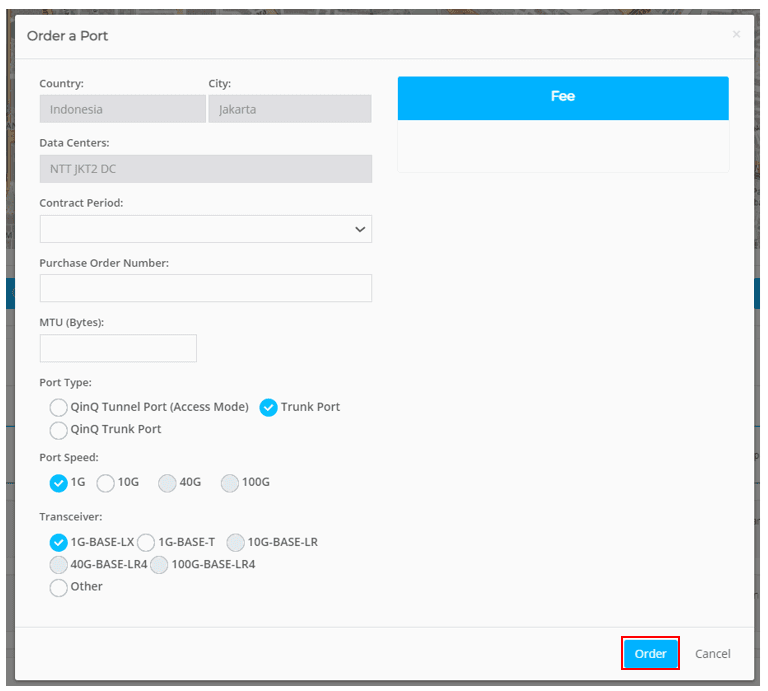Pick the 40G-BASE-LR4 transceiver
The image size is (768, 691).
point(59,564)
